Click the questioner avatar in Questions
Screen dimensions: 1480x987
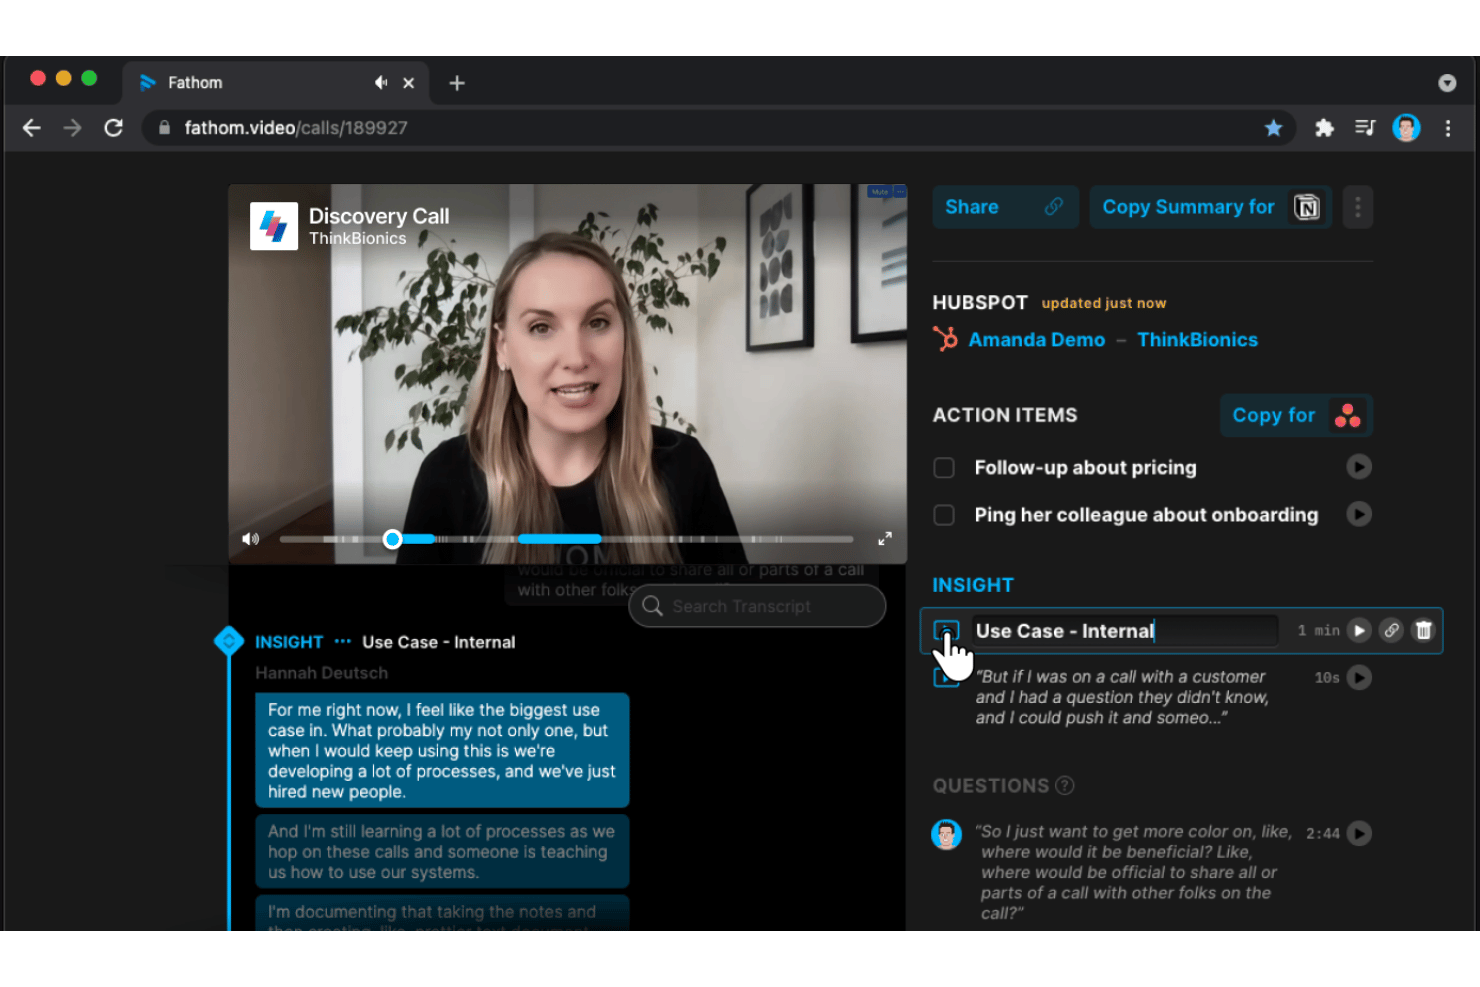pyautogui.click(x=946, y=834)
